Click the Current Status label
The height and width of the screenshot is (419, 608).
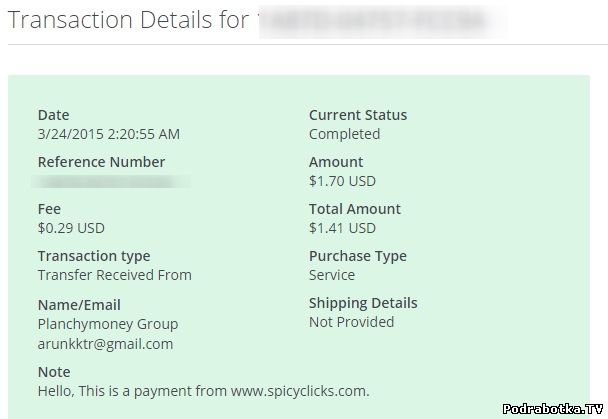coord(358,115)
